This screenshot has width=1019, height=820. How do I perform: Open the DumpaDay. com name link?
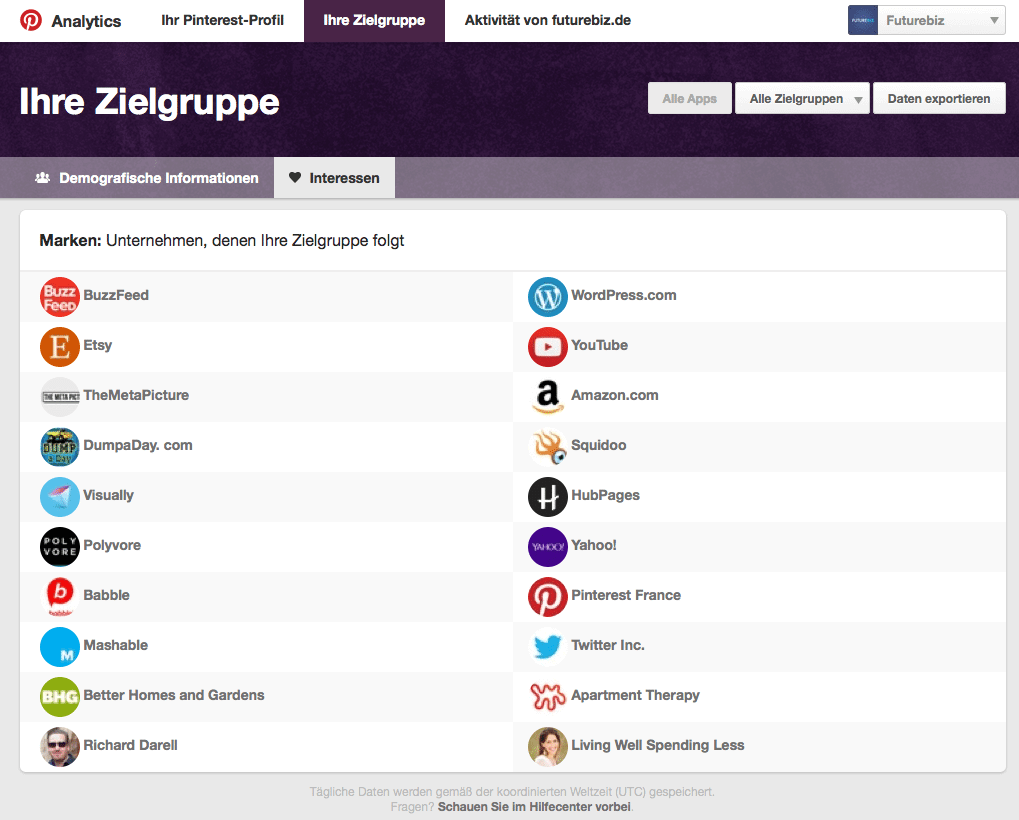[138, 446]
